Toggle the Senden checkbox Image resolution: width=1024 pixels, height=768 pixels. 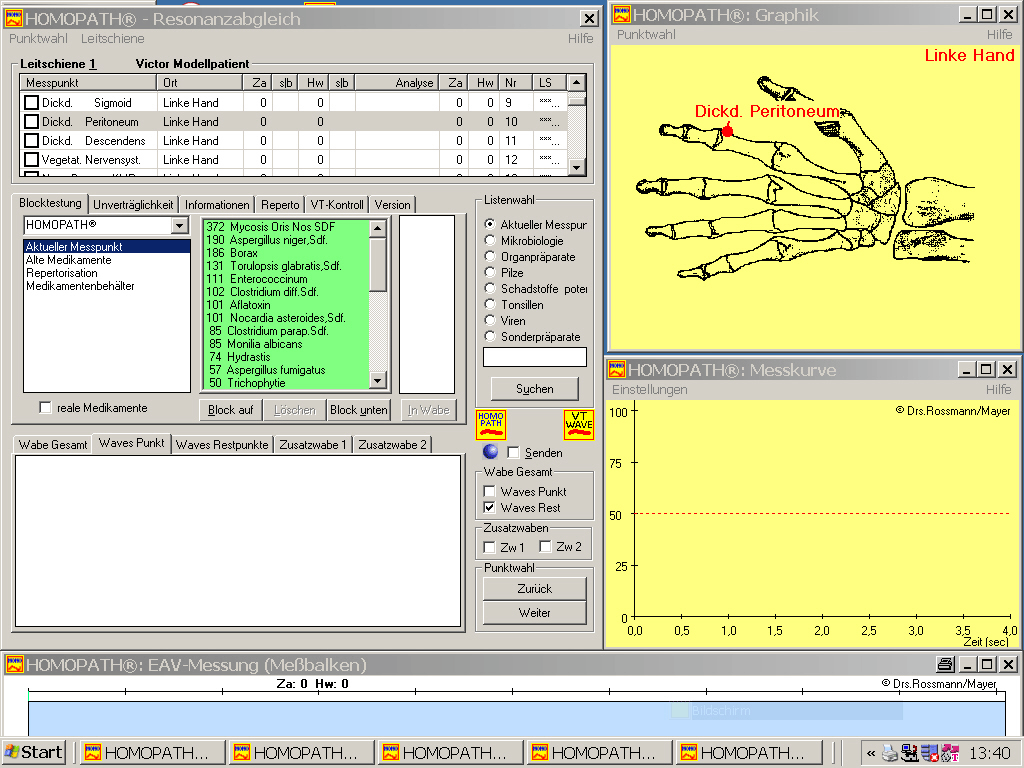pos(513,453)
